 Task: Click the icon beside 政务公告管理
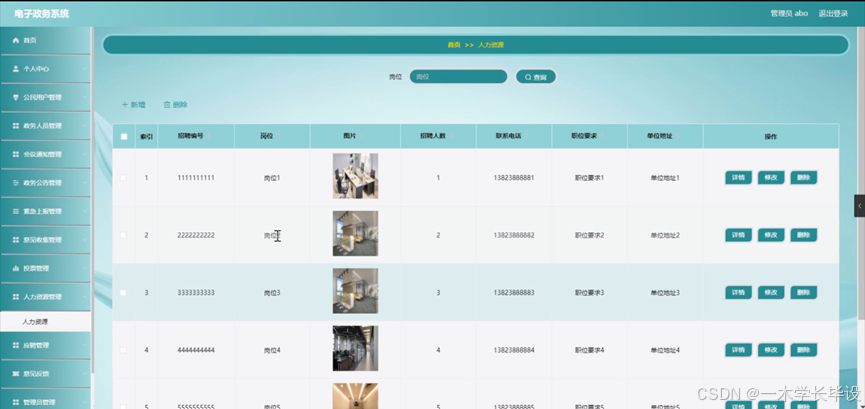click(x=15, y=183)
